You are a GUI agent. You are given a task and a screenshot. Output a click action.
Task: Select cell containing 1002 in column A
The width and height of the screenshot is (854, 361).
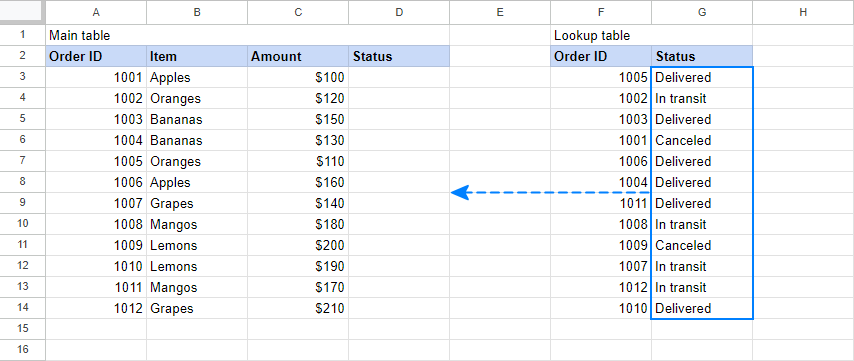coord(96,99)
